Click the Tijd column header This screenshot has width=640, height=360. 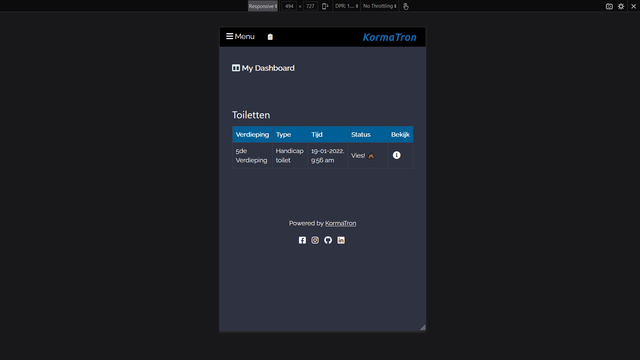[328, 134]
